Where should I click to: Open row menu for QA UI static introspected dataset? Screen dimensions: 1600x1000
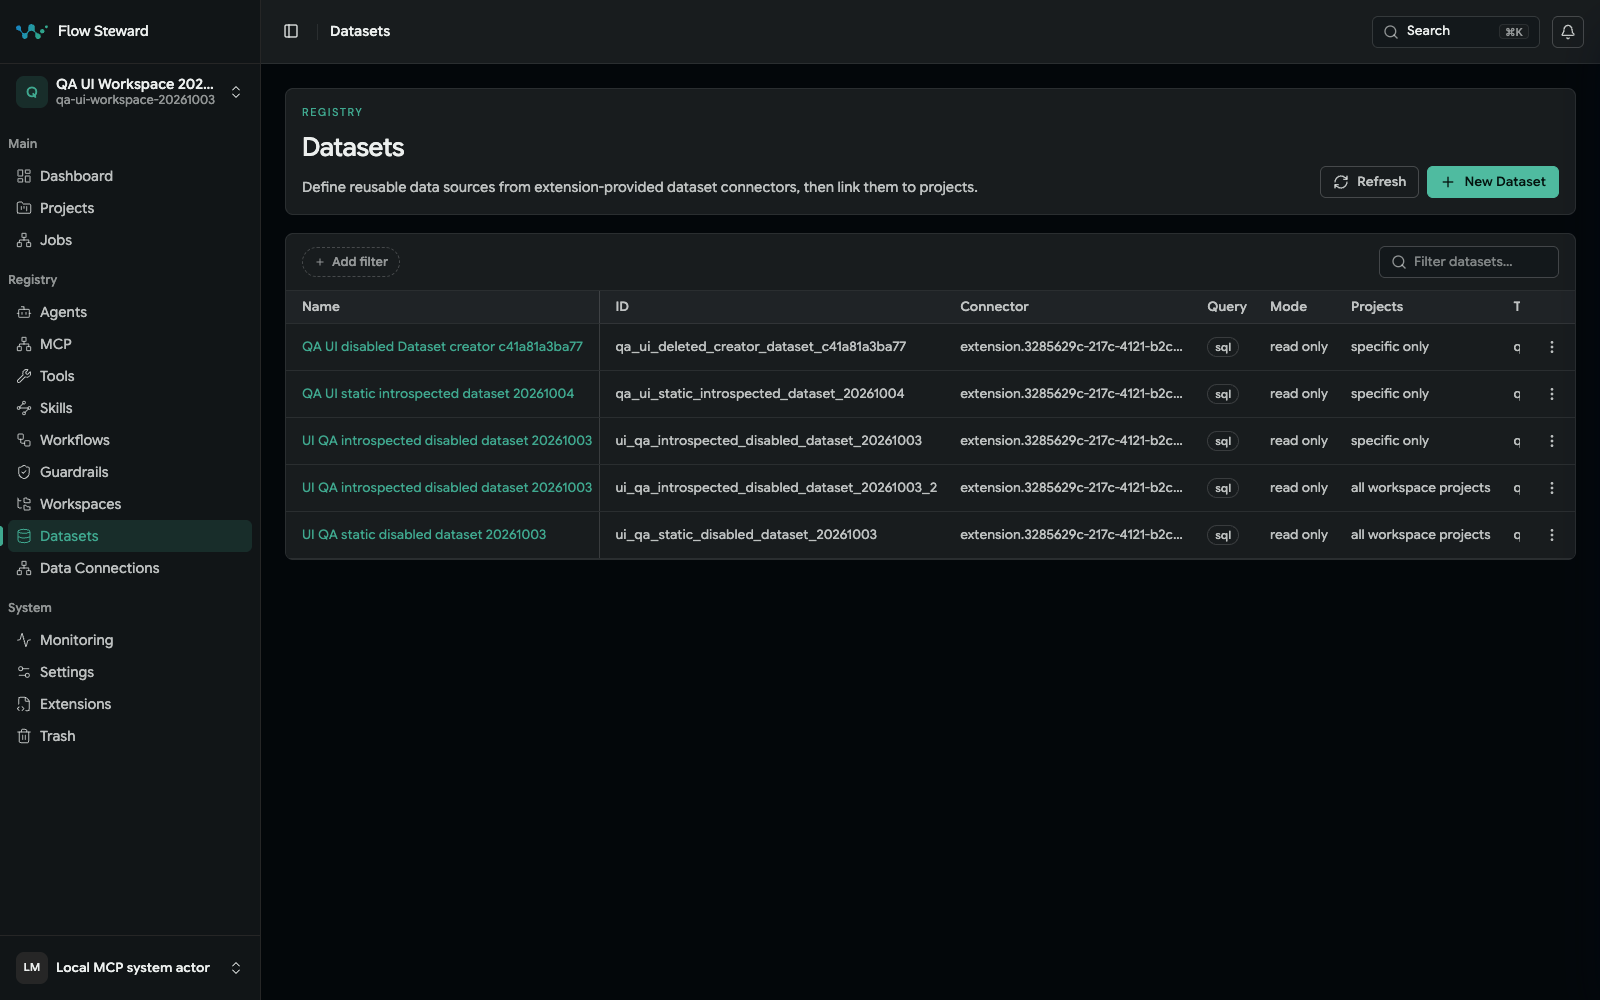click(1552, 394)
